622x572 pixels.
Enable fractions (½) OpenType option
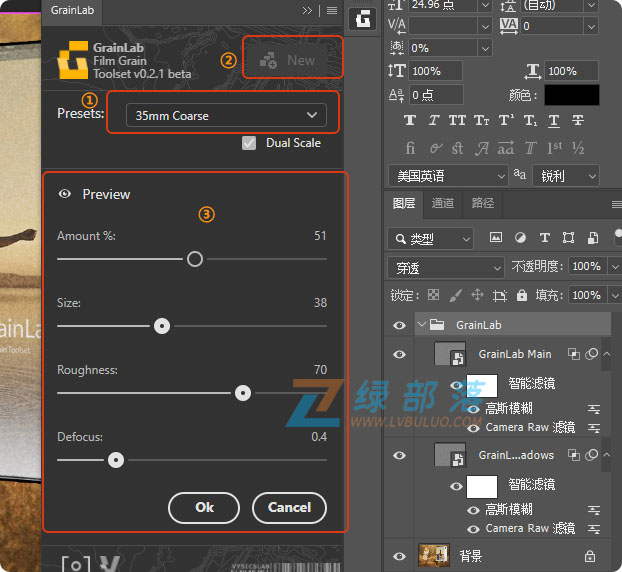(578, 148)
